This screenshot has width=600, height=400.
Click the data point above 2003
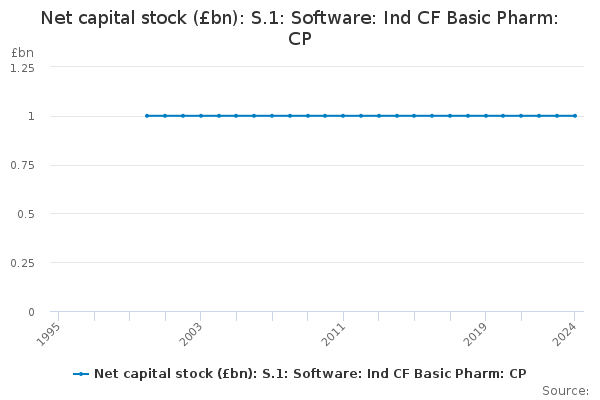[x=200, y=116]
